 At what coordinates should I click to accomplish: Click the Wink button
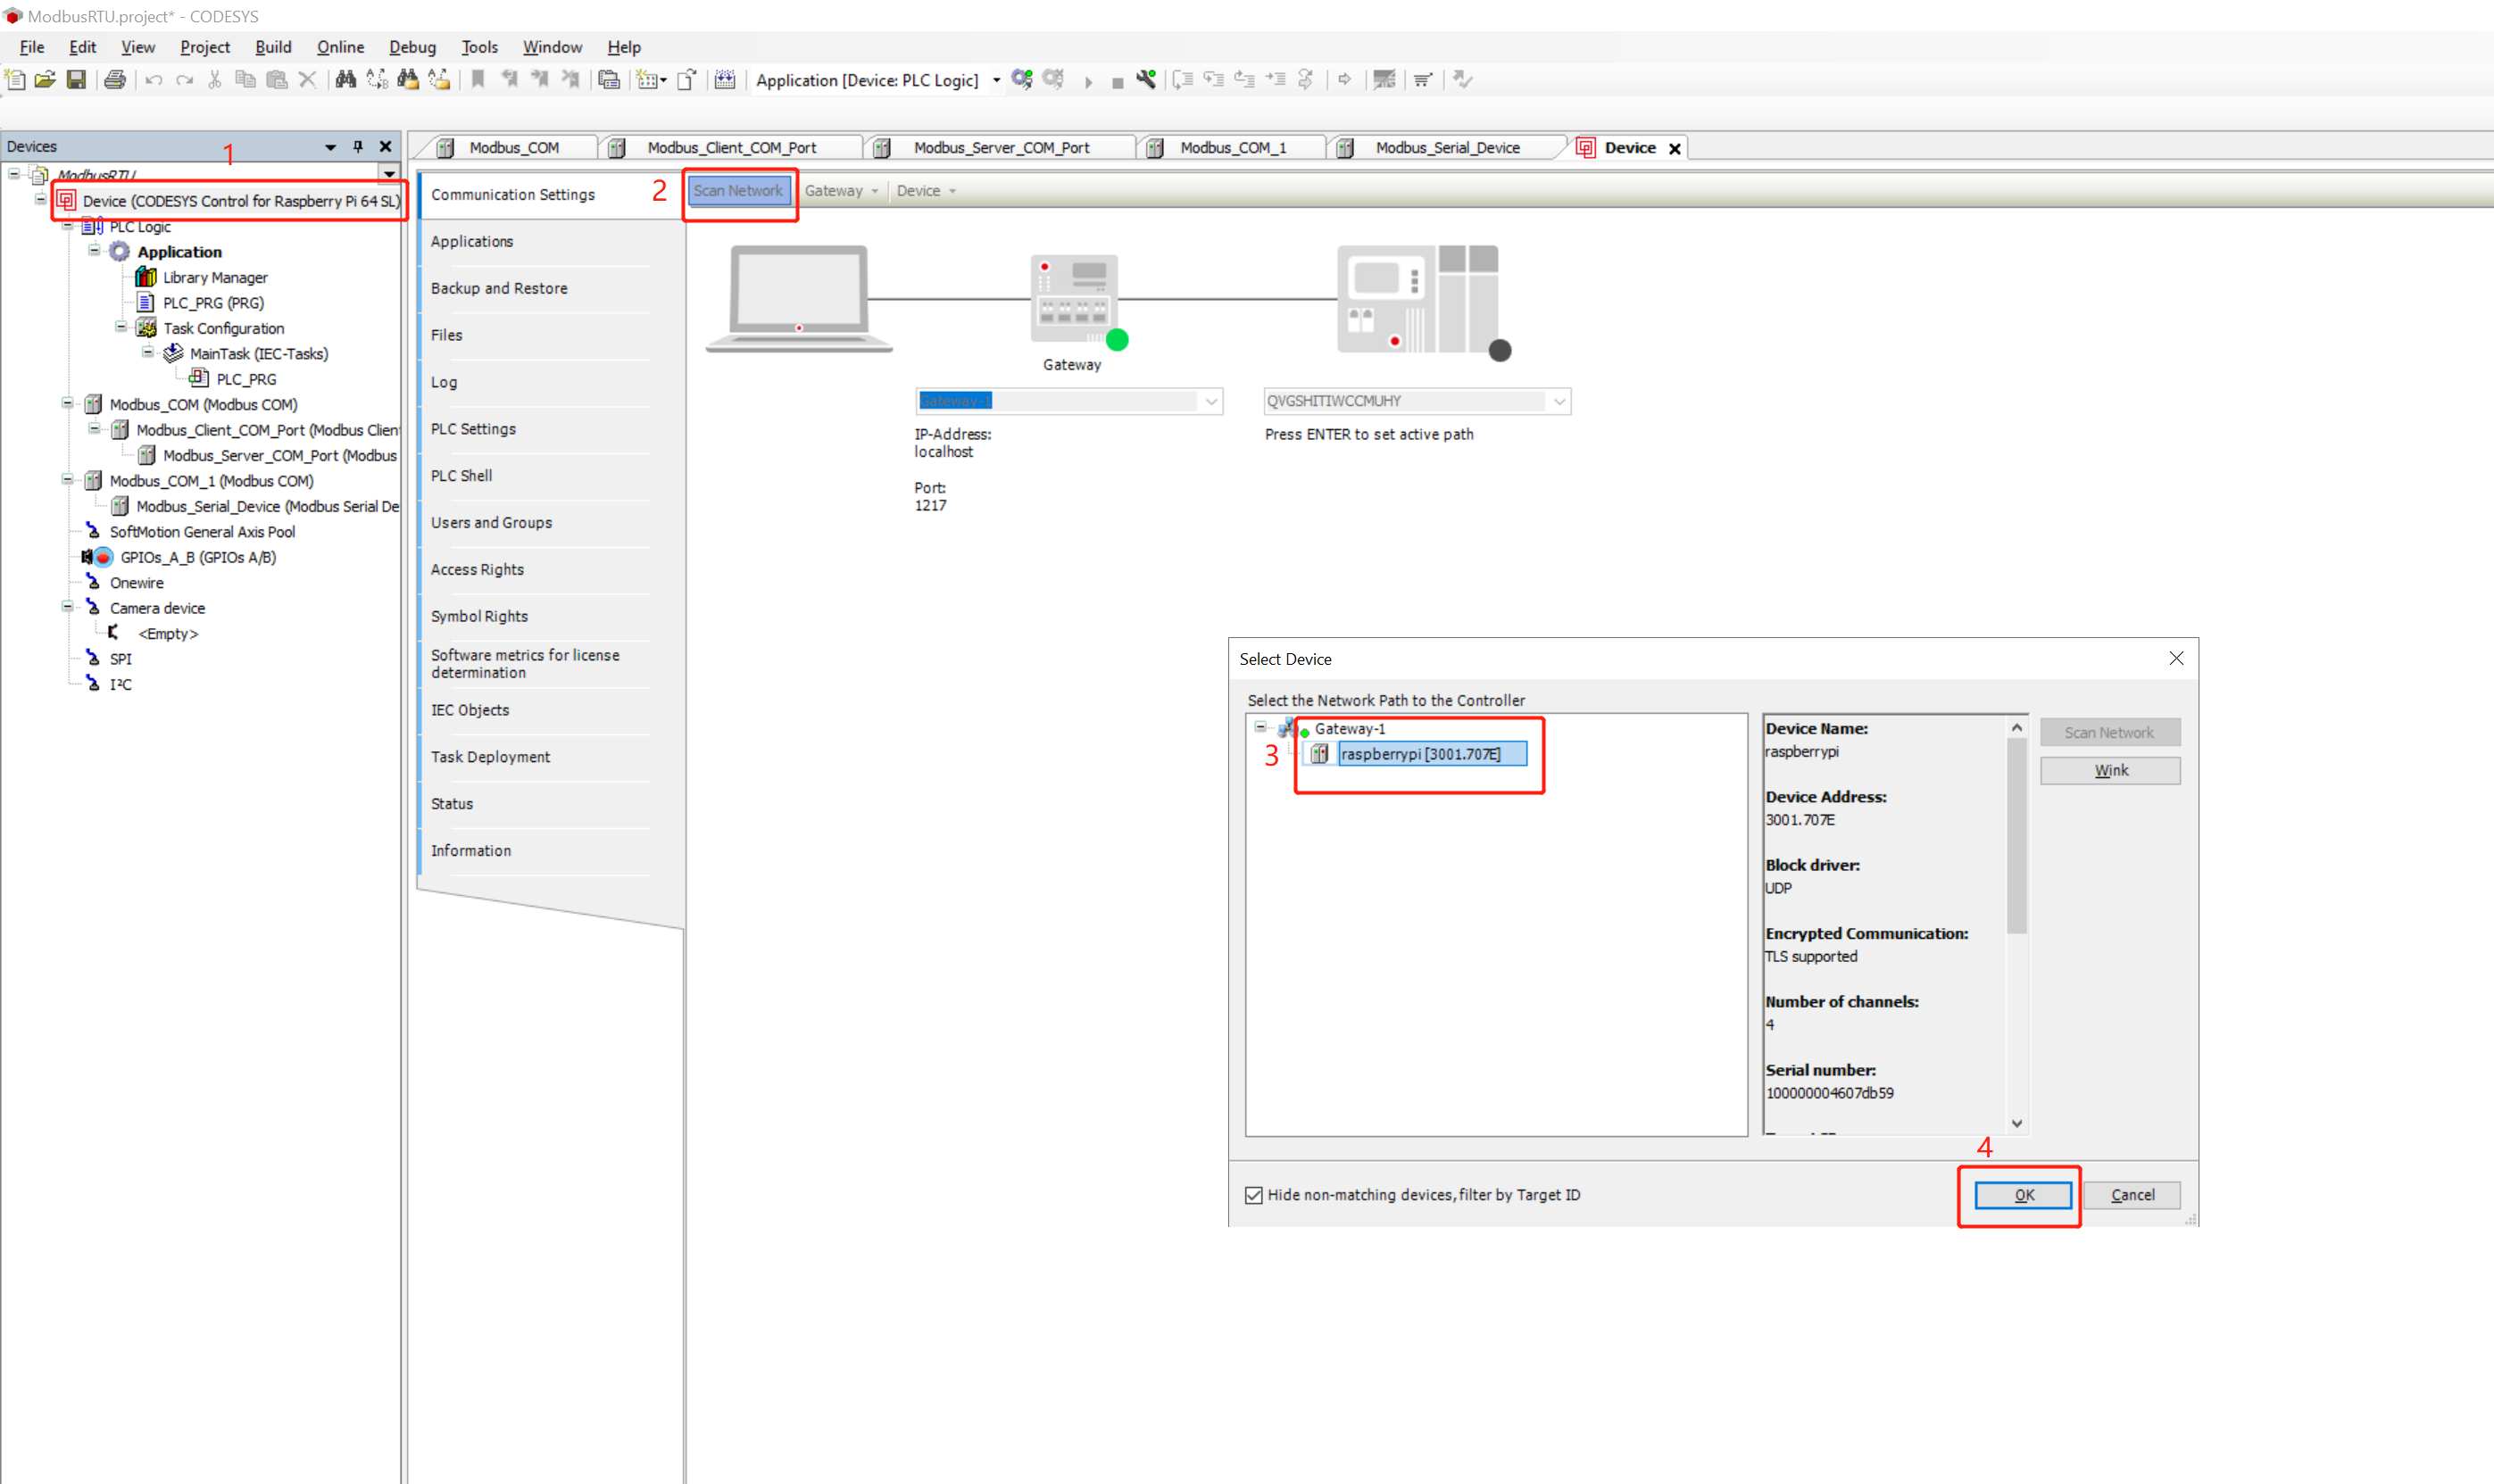coord(2110,771)
